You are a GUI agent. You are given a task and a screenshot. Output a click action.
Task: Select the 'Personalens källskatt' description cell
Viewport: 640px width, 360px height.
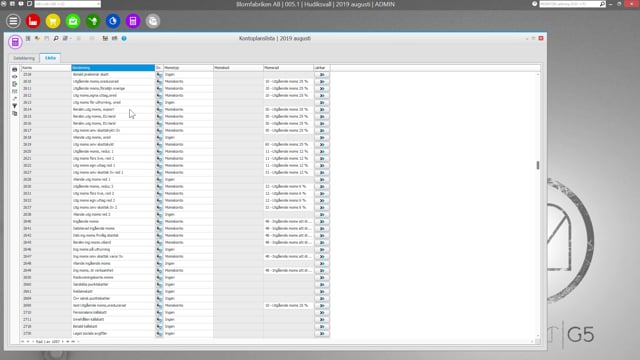(x=113, y=313)
